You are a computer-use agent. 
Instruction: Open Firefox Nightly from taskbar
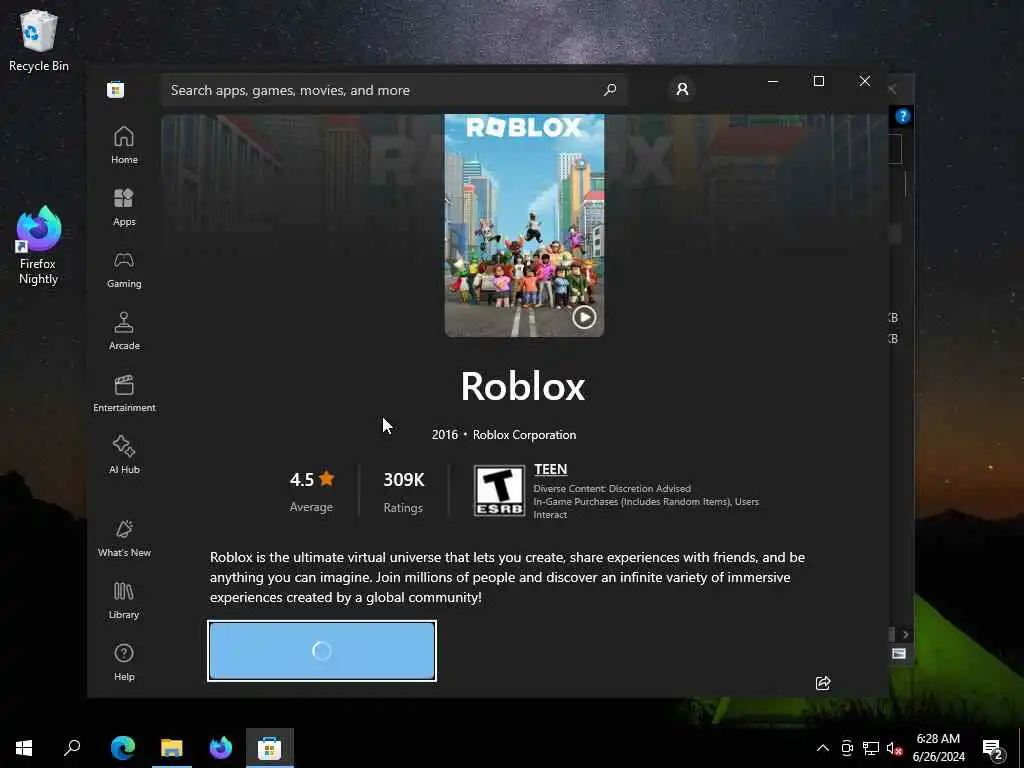click(x=221, y=748)
